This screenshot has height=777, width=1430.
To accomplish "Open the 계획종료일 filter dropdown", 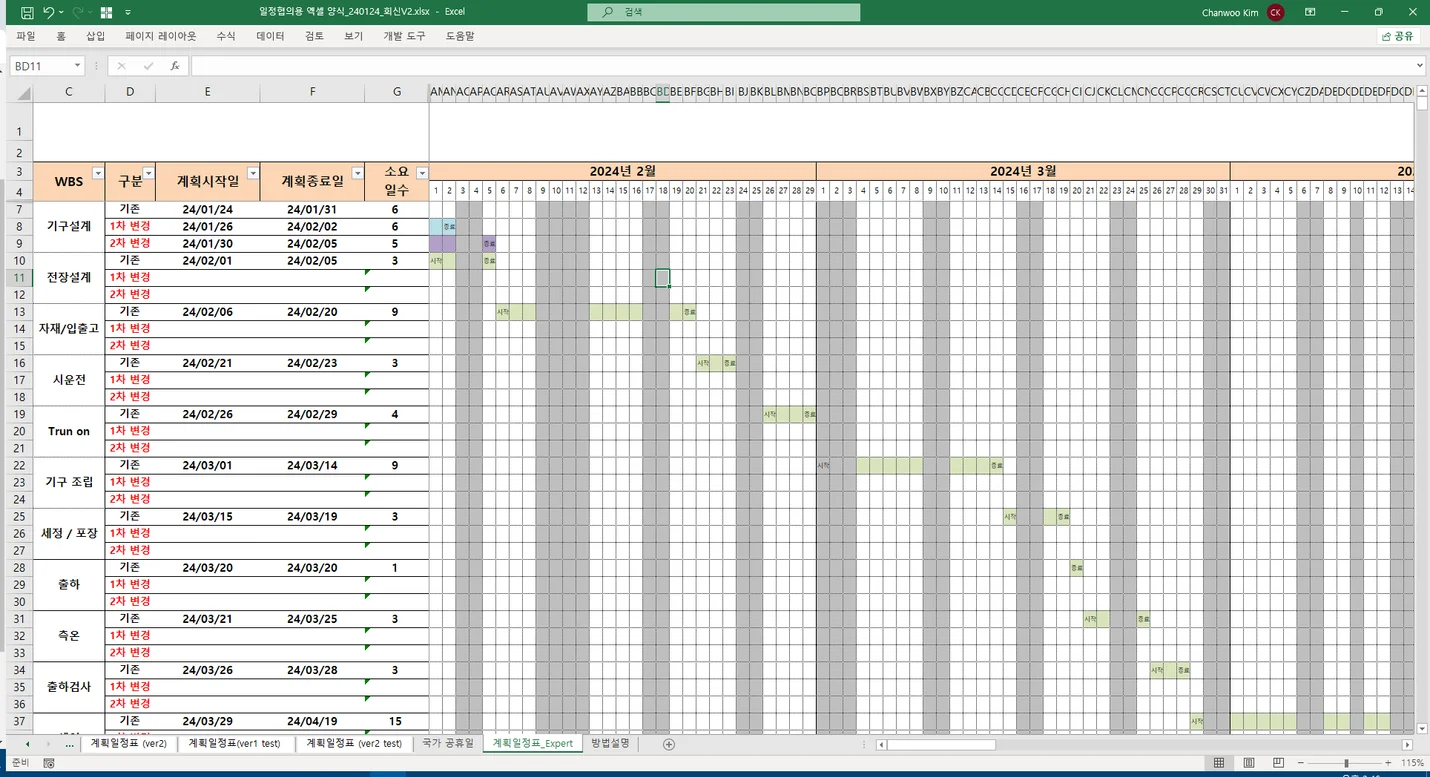I will click(x=357, y=173).
